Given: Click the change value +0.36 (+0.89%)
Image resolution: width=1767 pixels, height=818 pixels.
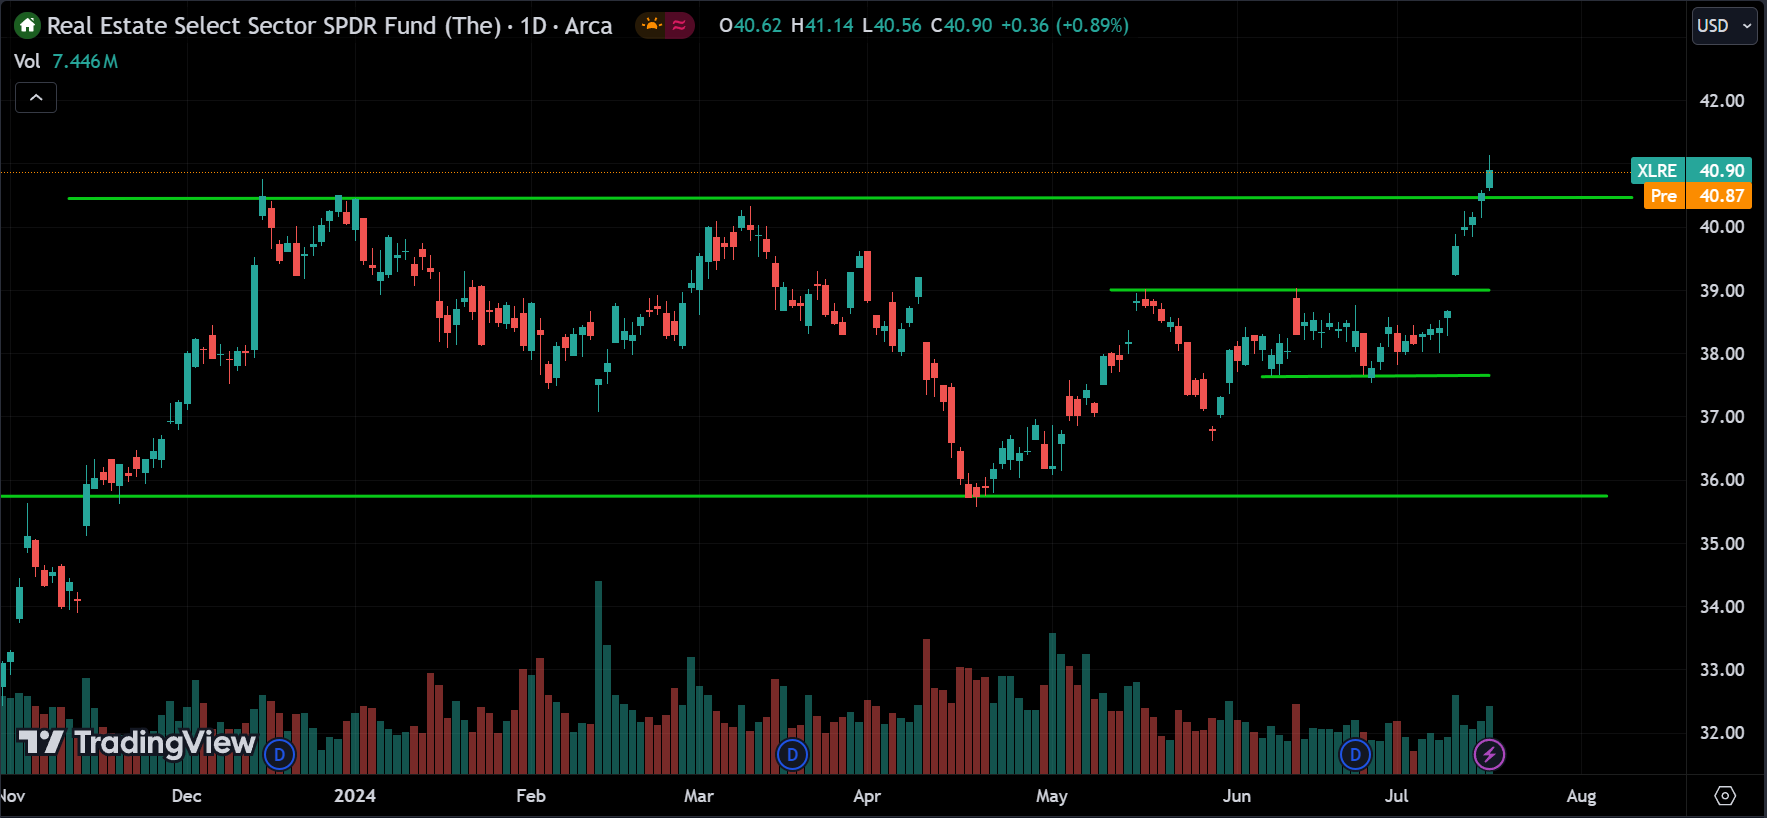Looking at the screenshot, I should [x=1064, y=25].
